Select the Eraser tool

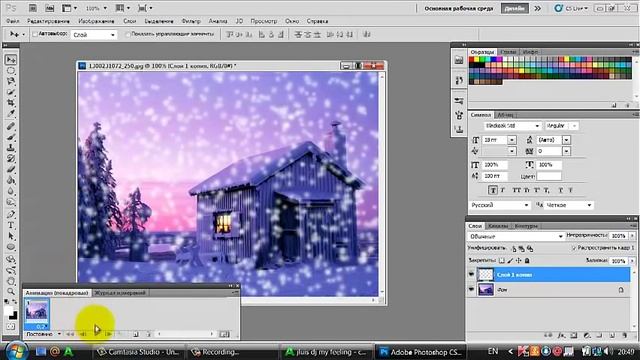click(11, 169)
